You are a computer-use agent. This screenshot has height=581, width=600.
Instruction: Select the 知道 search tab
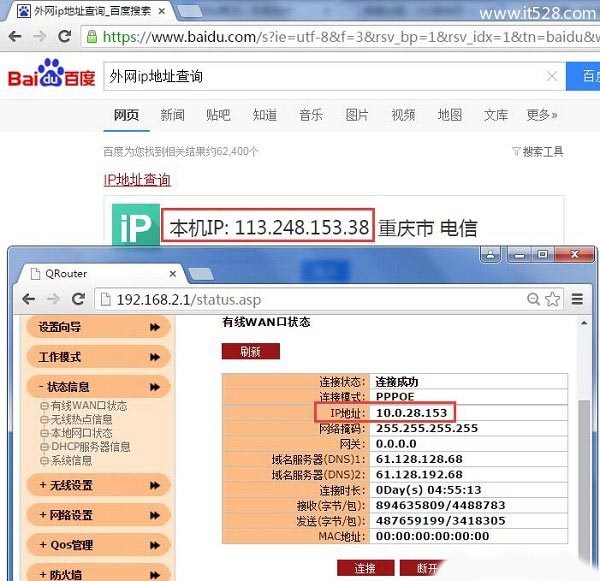[264, 115]
